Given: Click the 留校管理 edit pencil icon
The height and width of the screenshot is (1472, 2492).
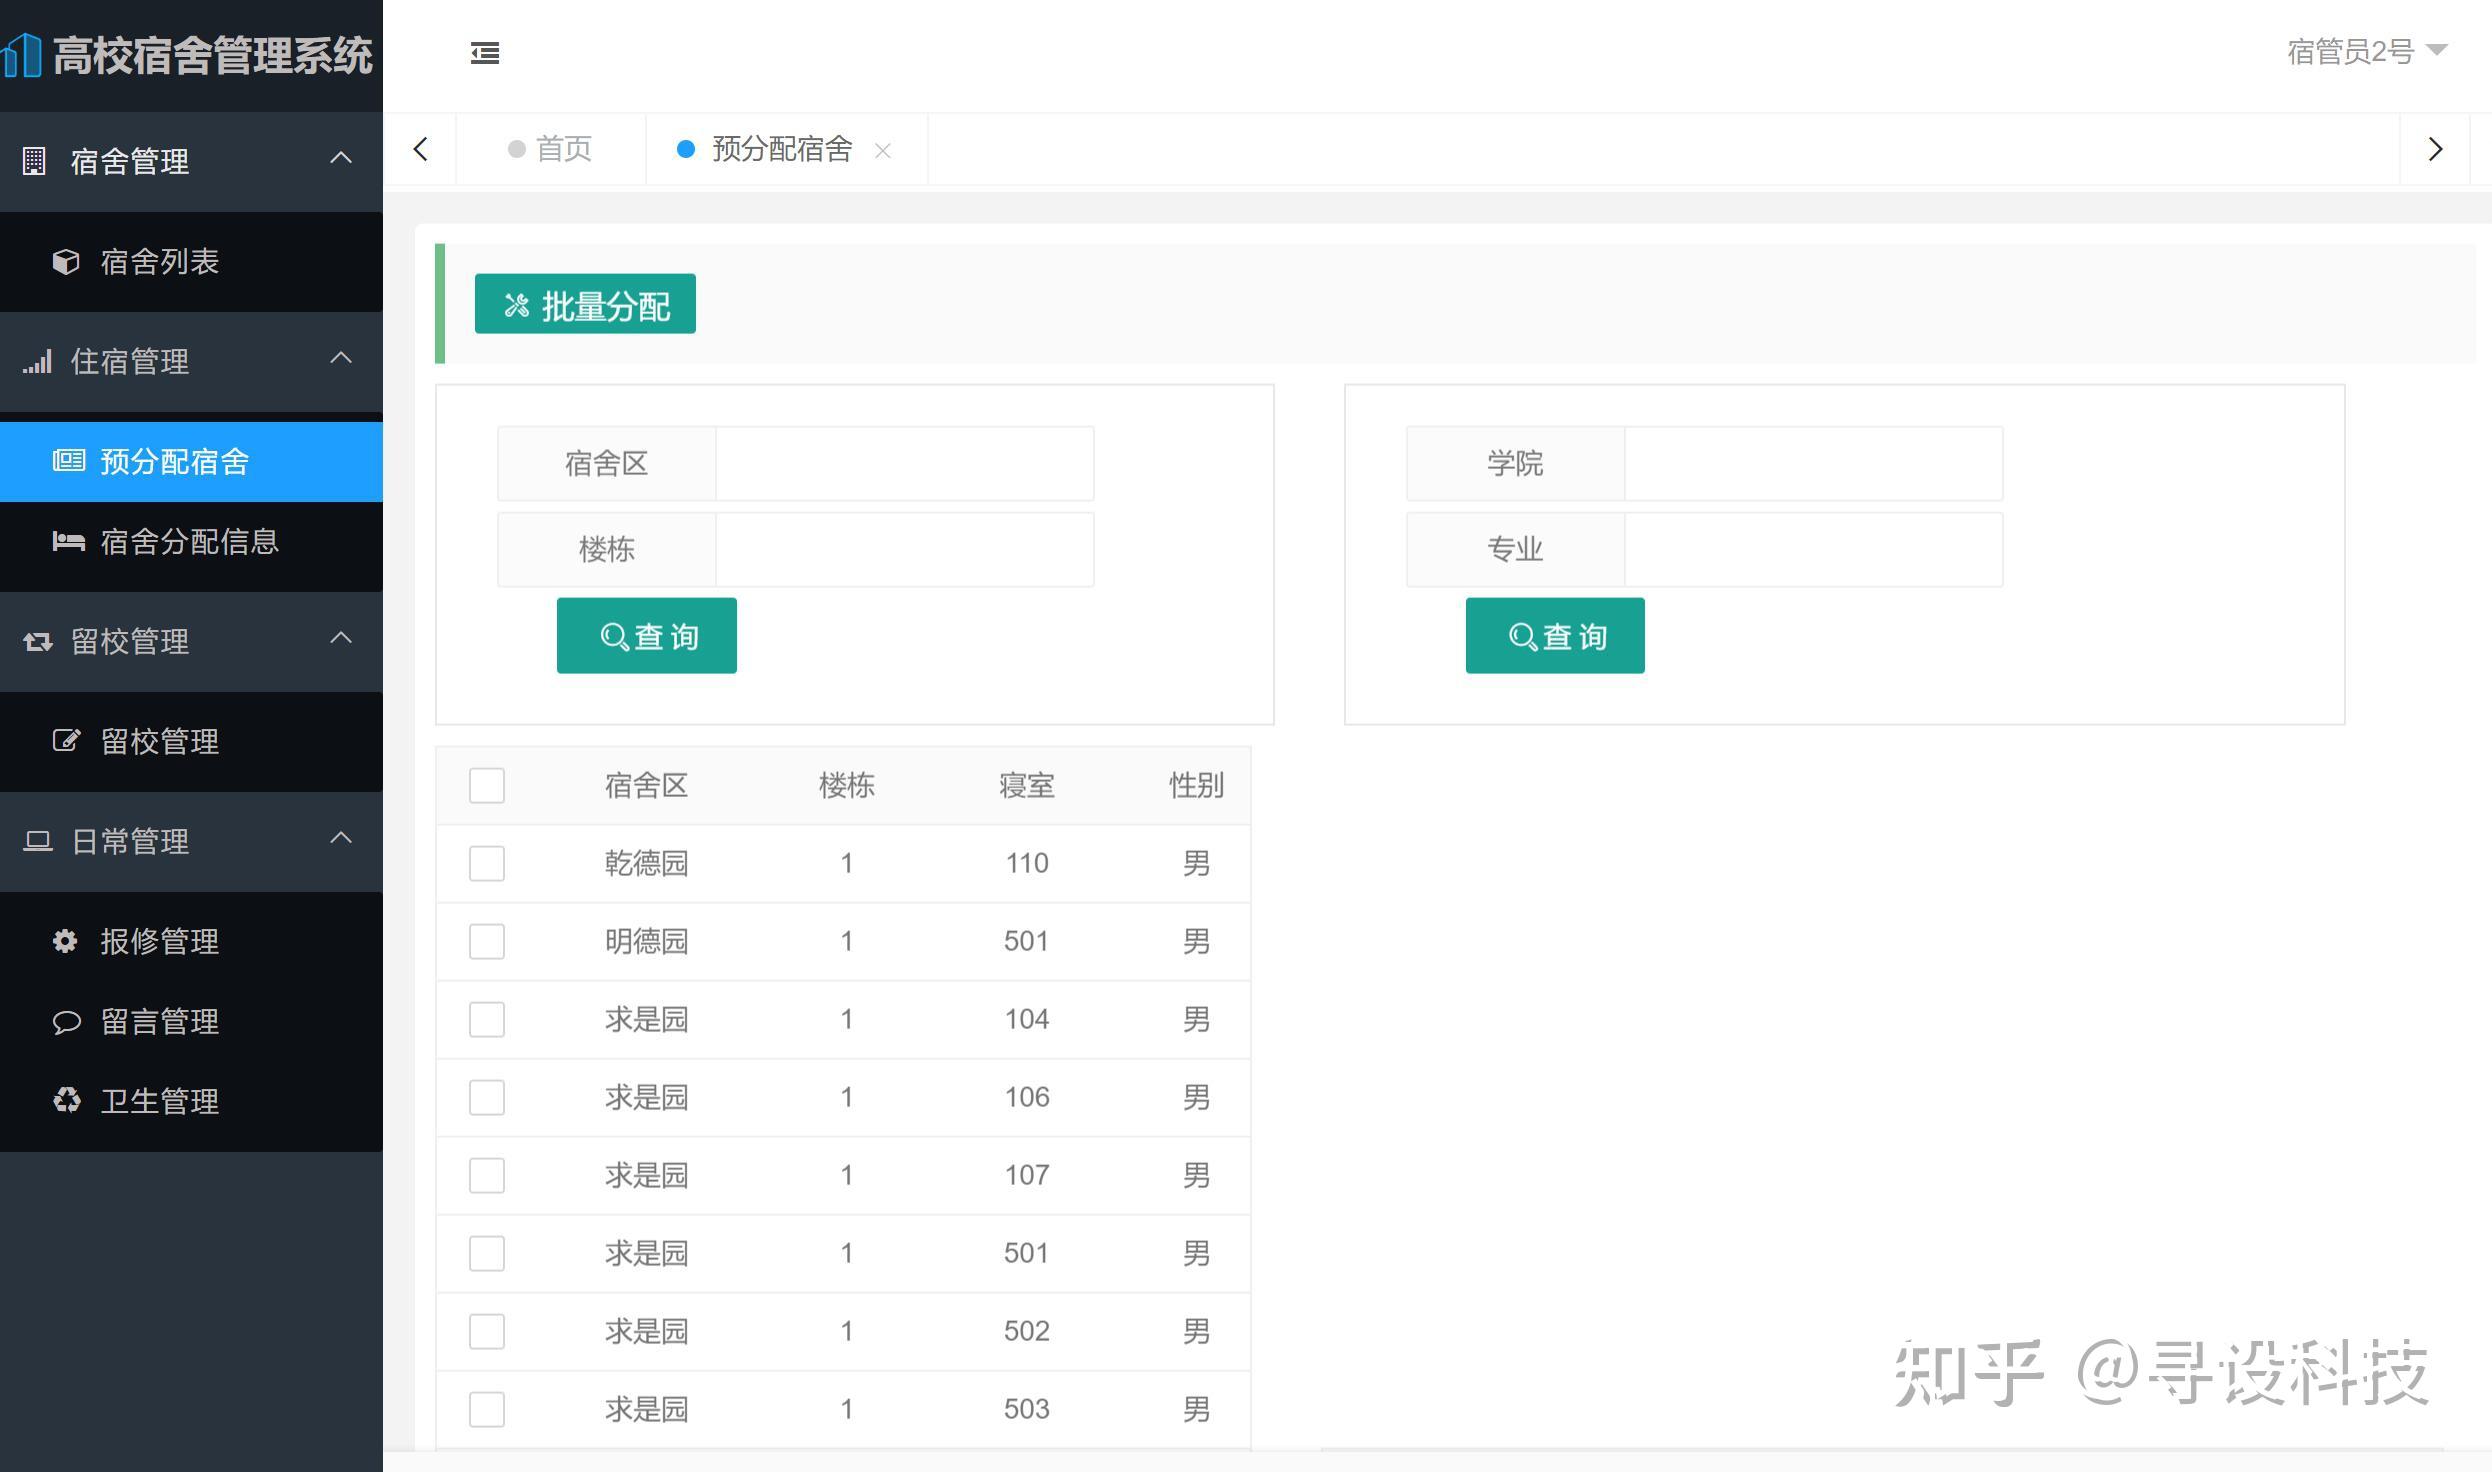Looking at the screenshot, I should [x=66, y=740].
